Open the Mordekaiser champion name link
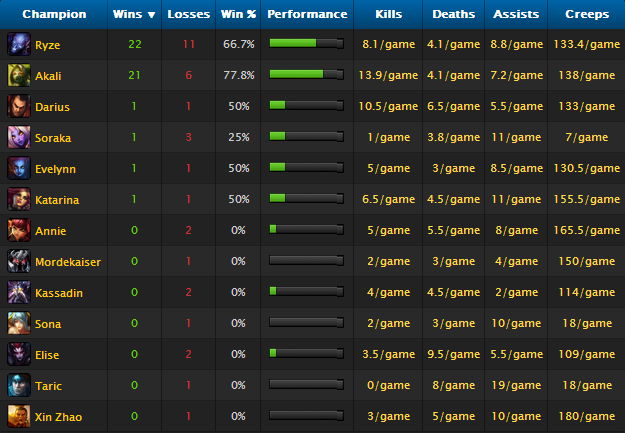This screenshot has width=625, height=433. coord(68,262)
